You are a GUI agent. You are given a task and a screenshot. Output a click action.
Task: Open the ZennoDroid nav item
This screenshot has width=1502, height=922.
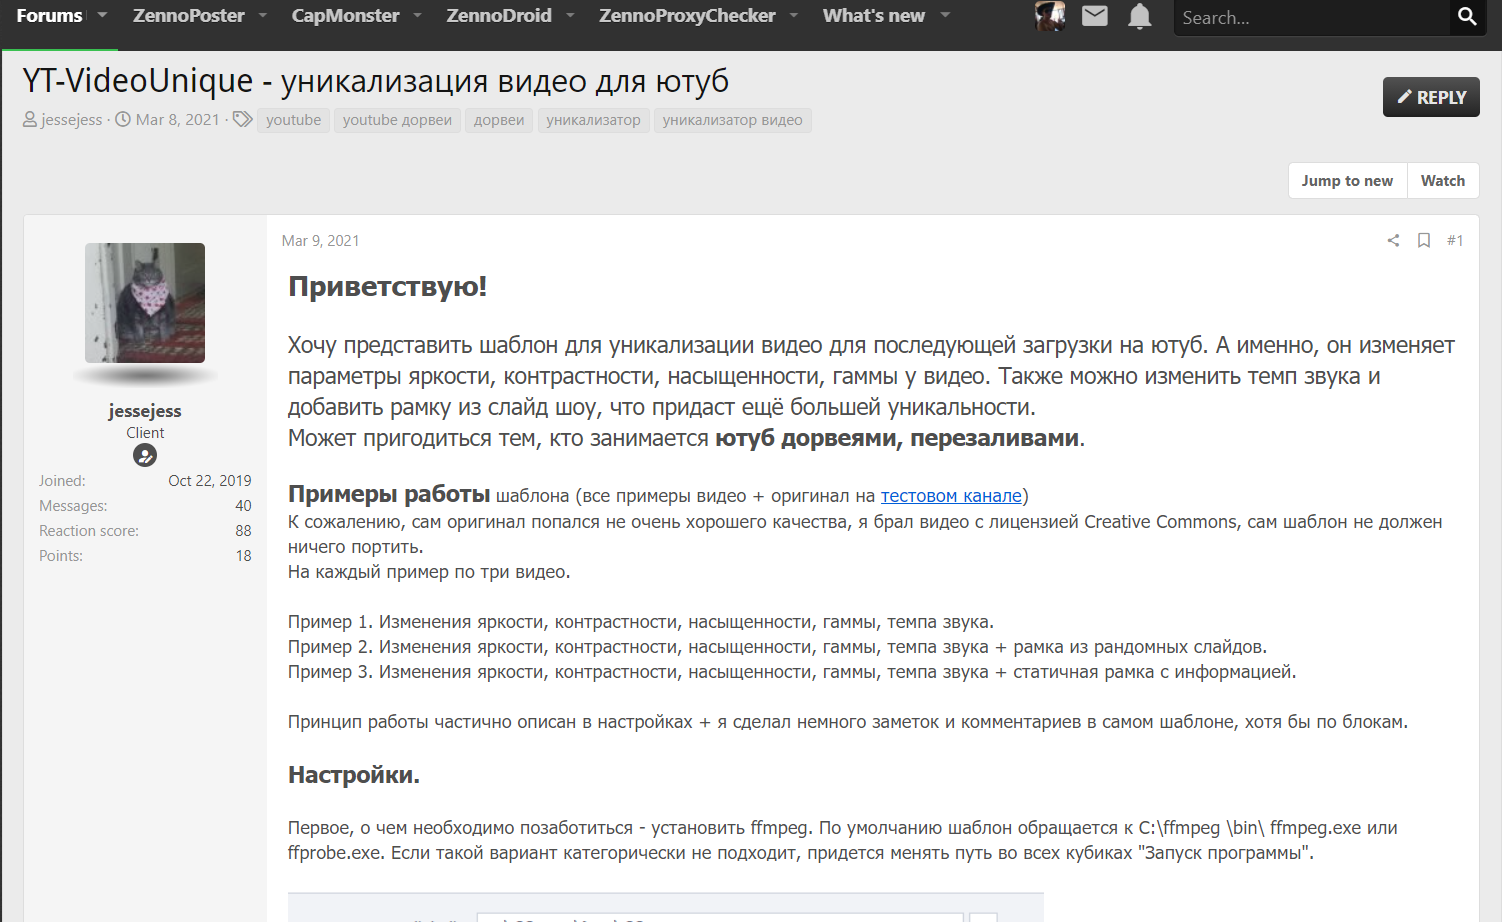click(x=499, y=16)
